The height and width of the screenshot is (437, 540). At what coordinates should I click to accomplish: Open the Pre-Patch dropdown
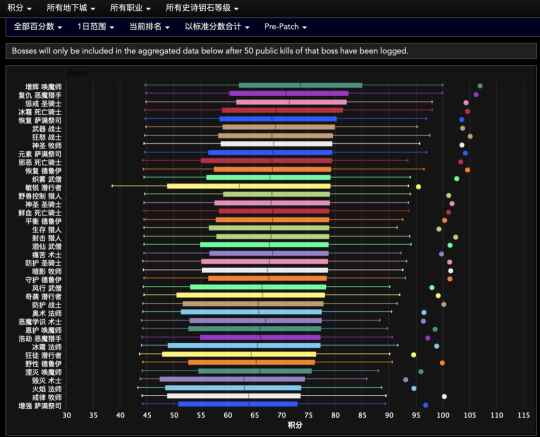pyautogui.click(x=285, y=27)
